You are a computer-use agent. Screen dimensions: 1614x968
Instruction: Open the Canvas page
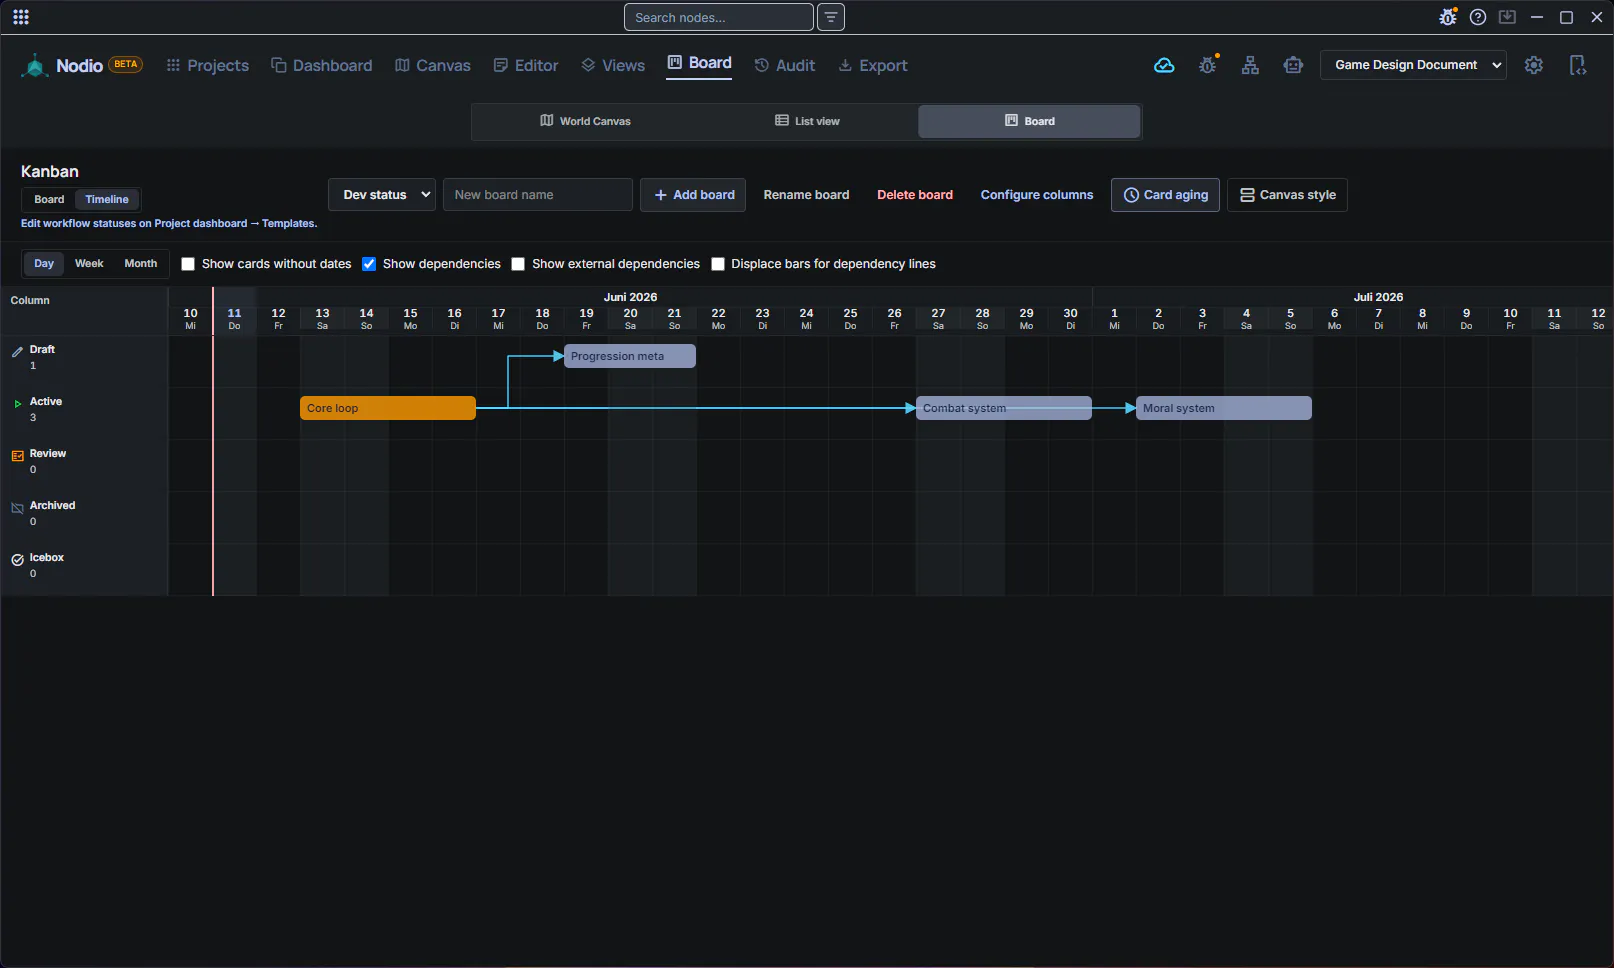point(433,65)
